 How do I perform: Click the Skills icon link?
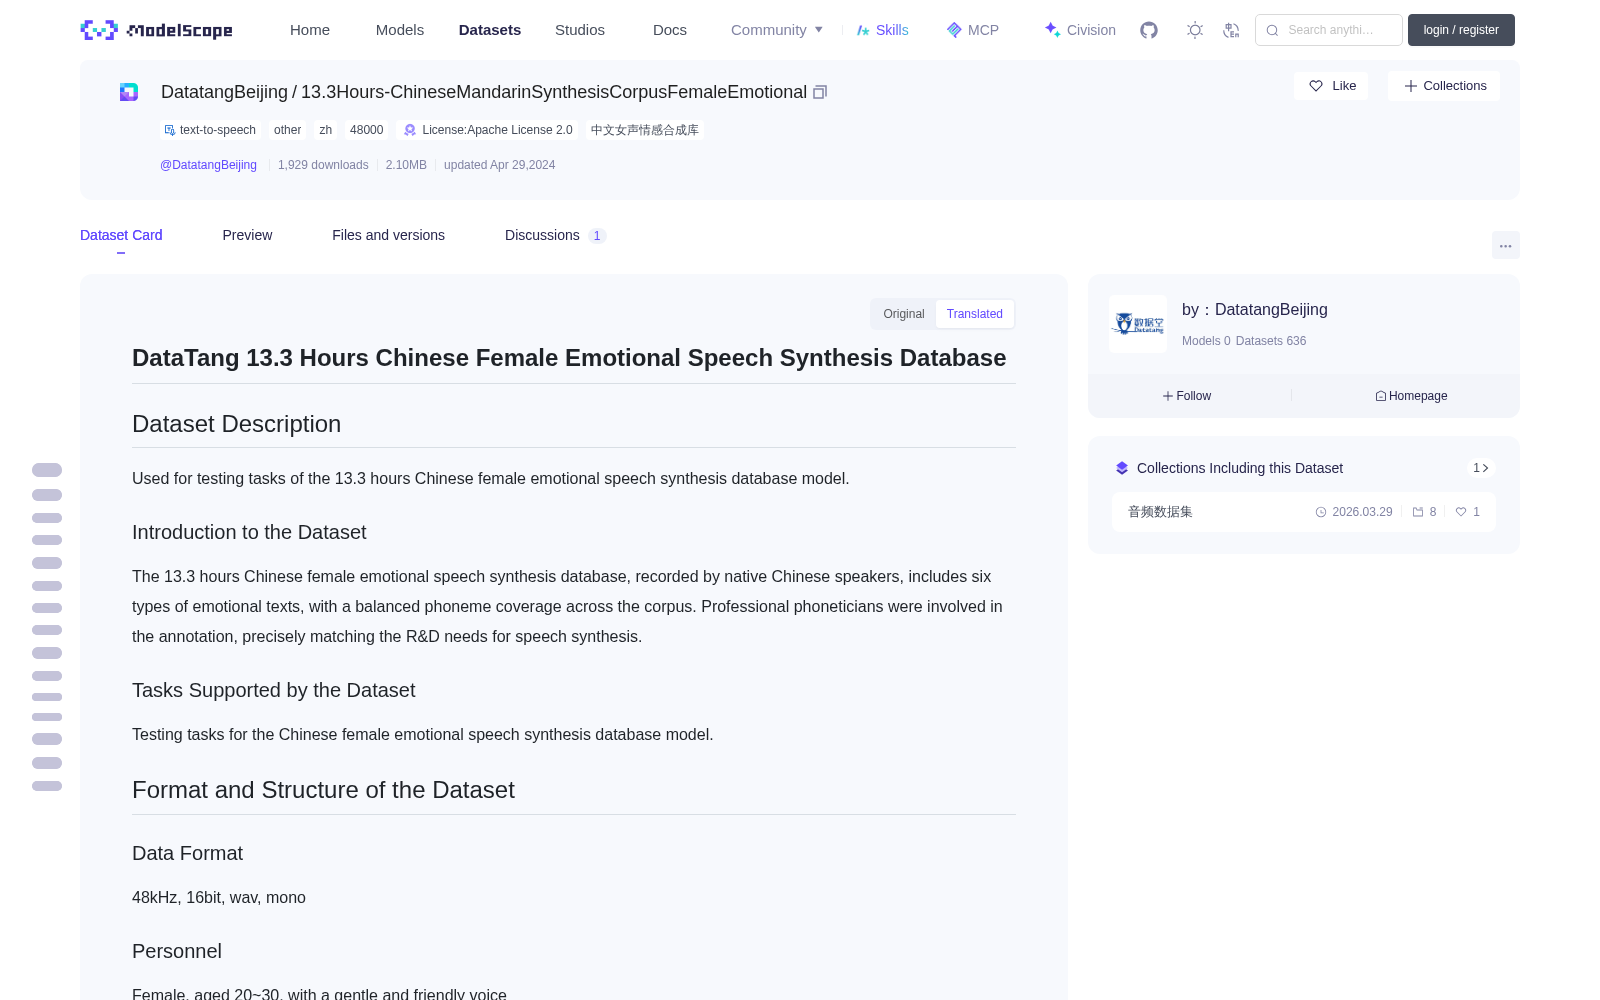coord(883,30)
